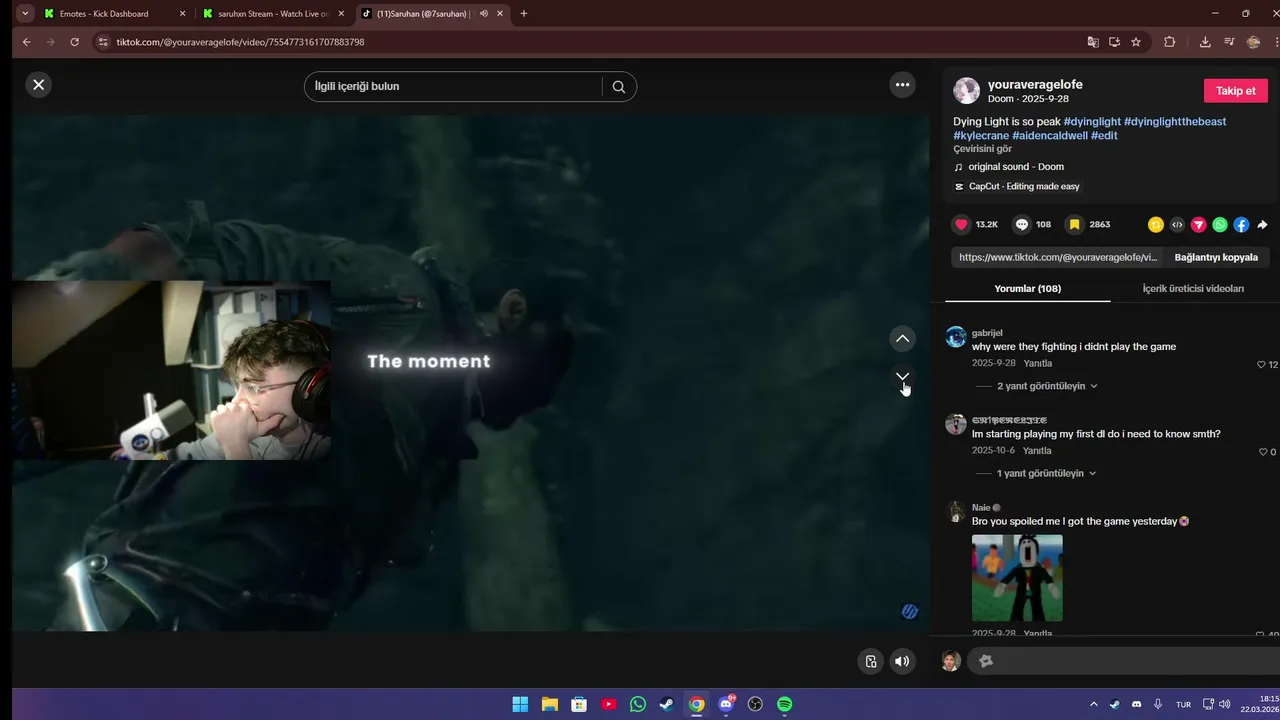This screenshot has height=720, width=1280.
Task: Send to friends via red paper-plane icon
Action: click(x=1198, y=225)
